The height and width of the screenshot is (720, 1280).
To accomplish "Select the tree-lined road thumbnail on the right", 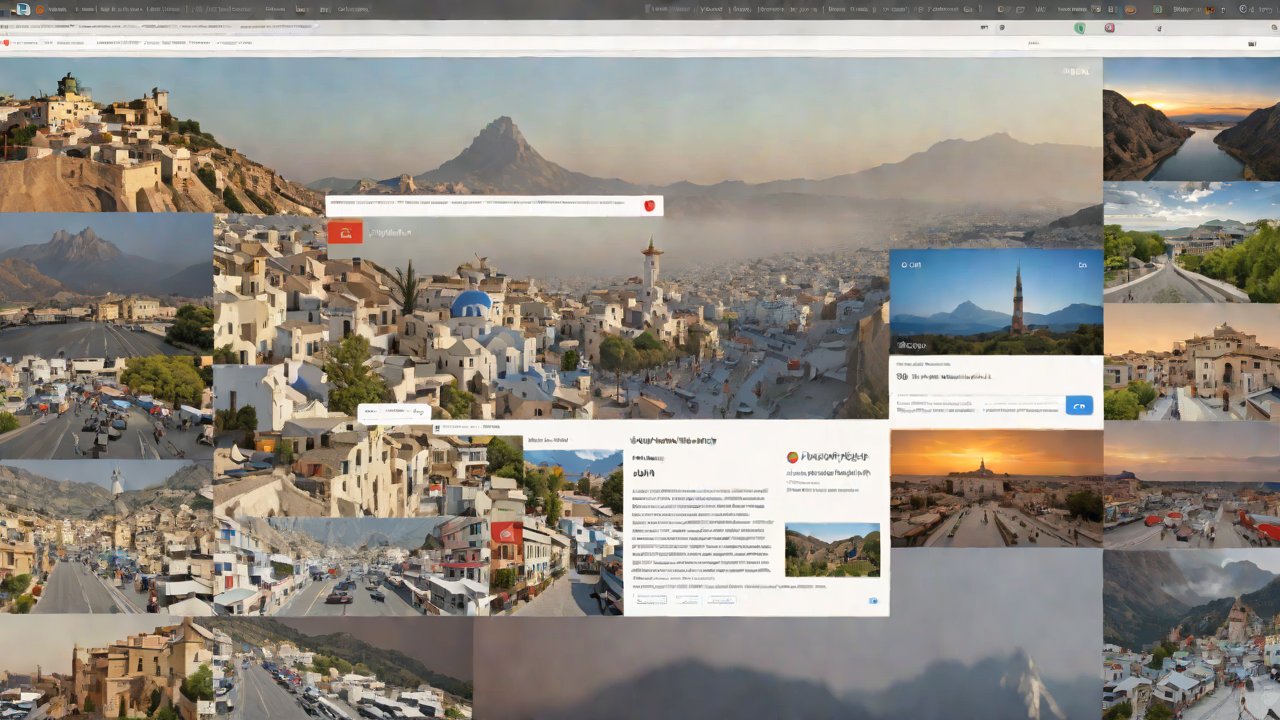I will [x=1191, y=242].
